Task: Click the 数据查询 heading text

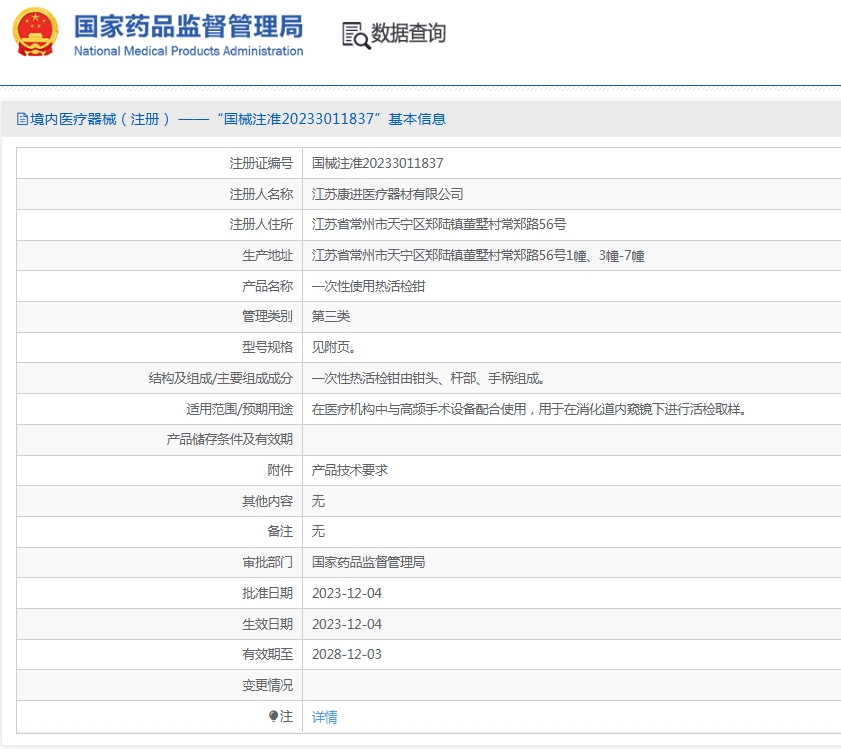Action: pyautogui.click(x=408, y=33)
